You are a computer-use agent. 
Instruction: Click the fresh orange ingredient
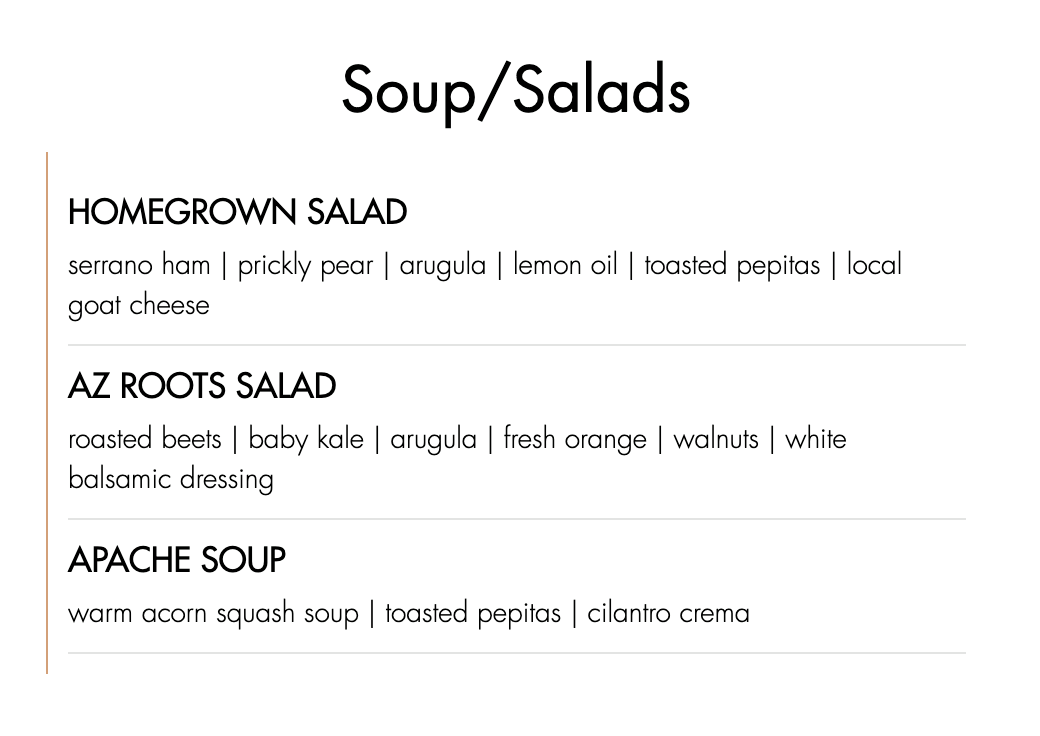tap(575, 440)
